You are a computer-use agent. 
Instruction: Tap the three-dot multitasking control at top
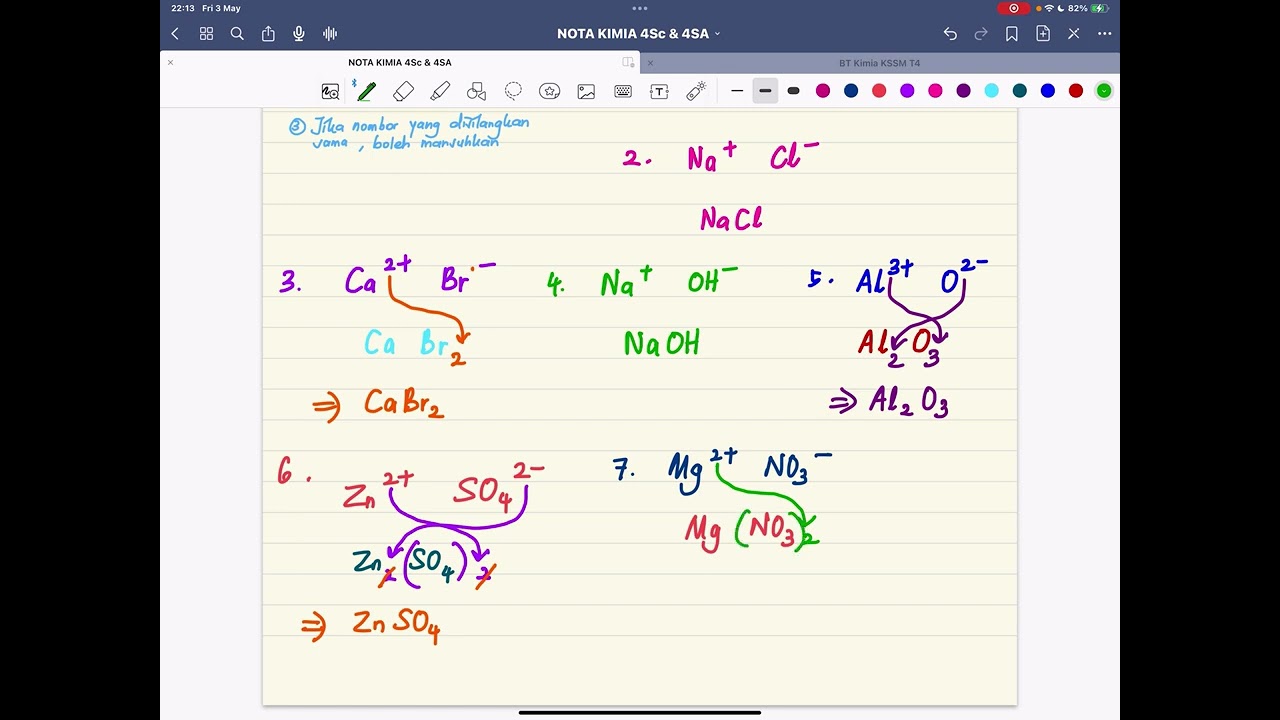640,8
